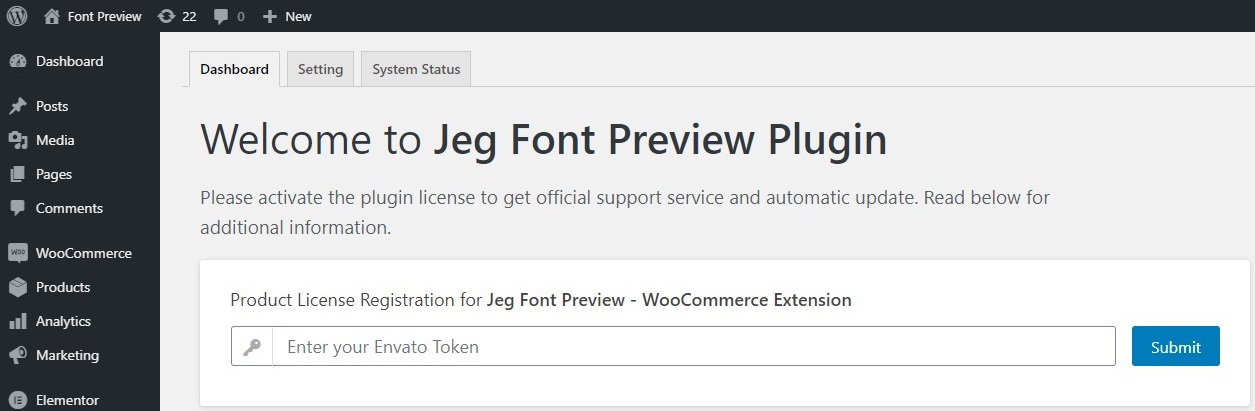Screen dimensions: 1255x411
Task: Open the comments bubble icon in admin bar
Action: click(221, 16)
